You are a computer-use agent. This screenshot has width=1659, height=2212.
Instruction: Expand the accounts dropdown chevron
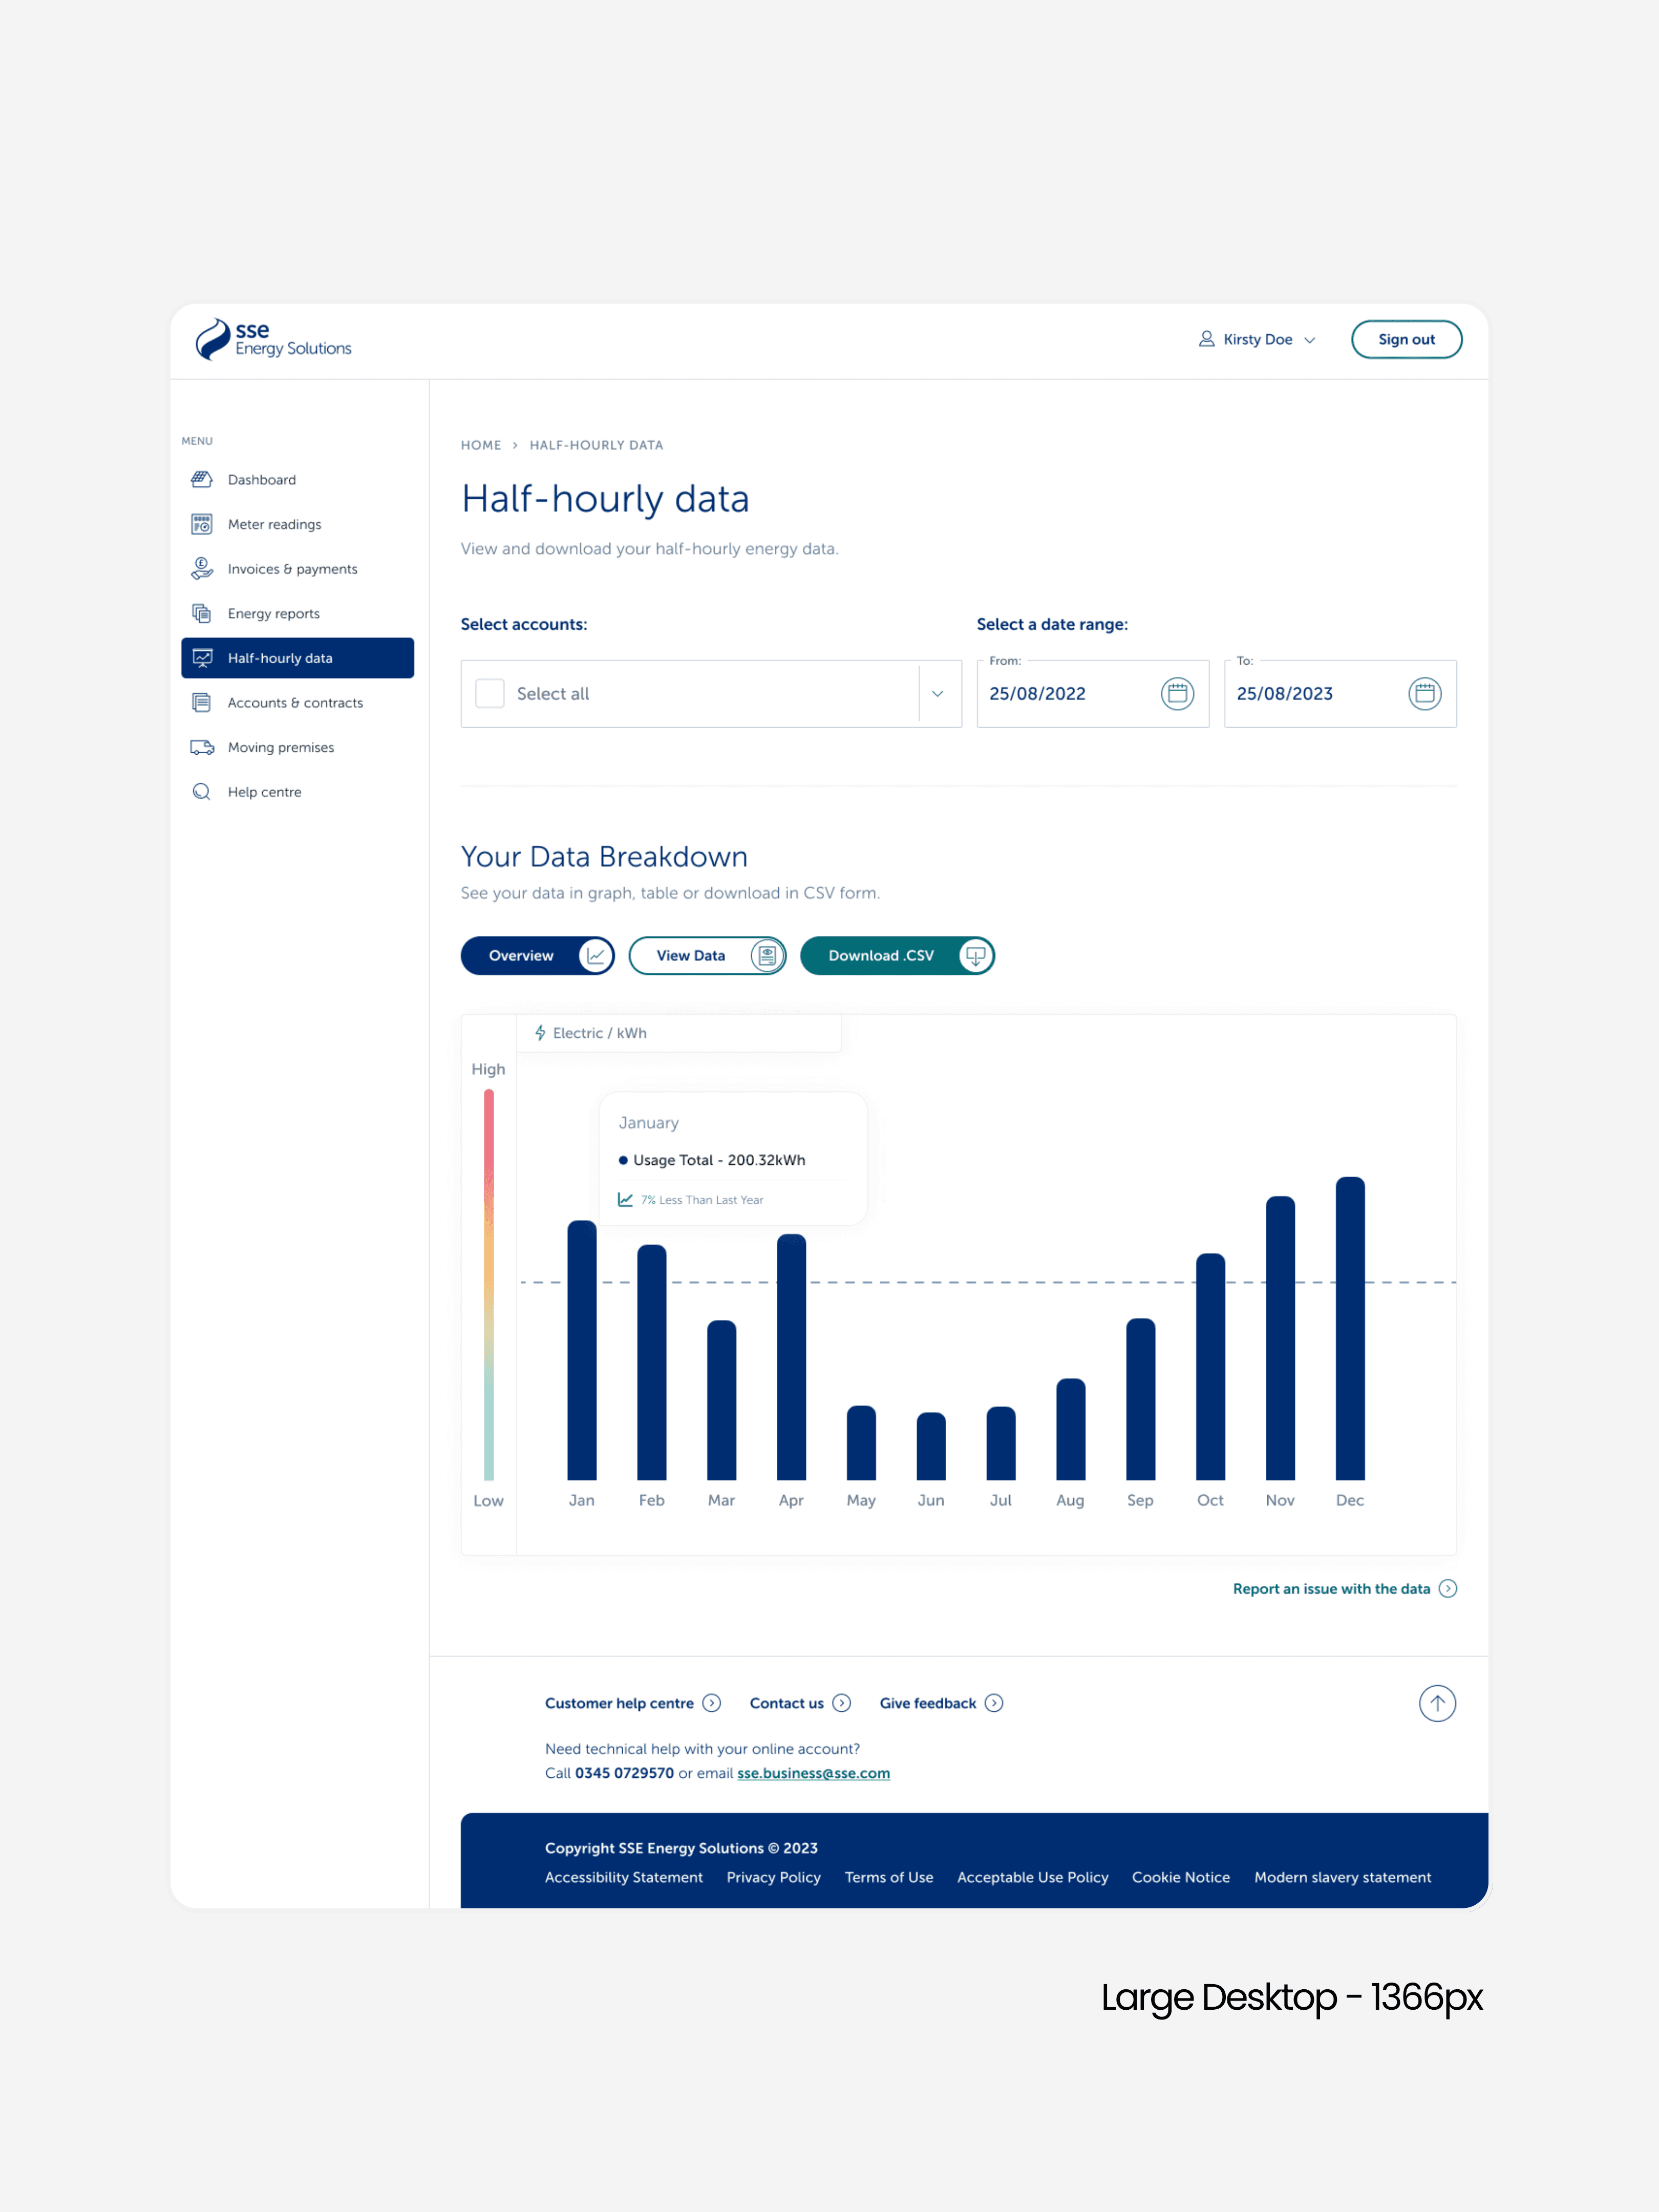[938, 693]
